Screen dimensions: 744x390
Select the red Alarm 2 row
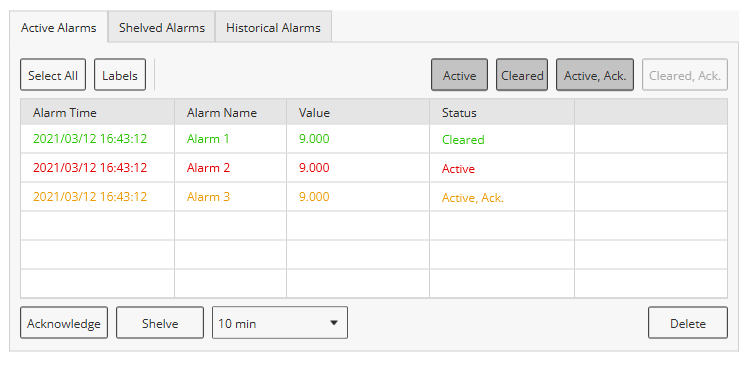click(374, 168)
